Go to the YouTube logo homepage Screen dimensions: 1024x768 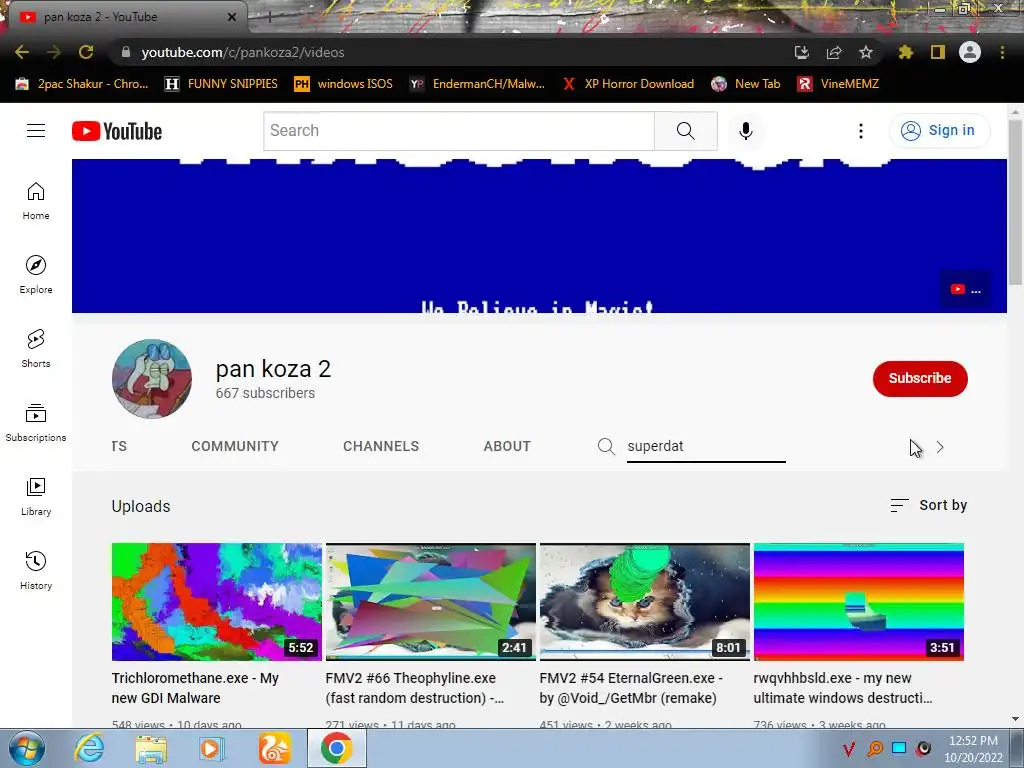click(117, 131)
